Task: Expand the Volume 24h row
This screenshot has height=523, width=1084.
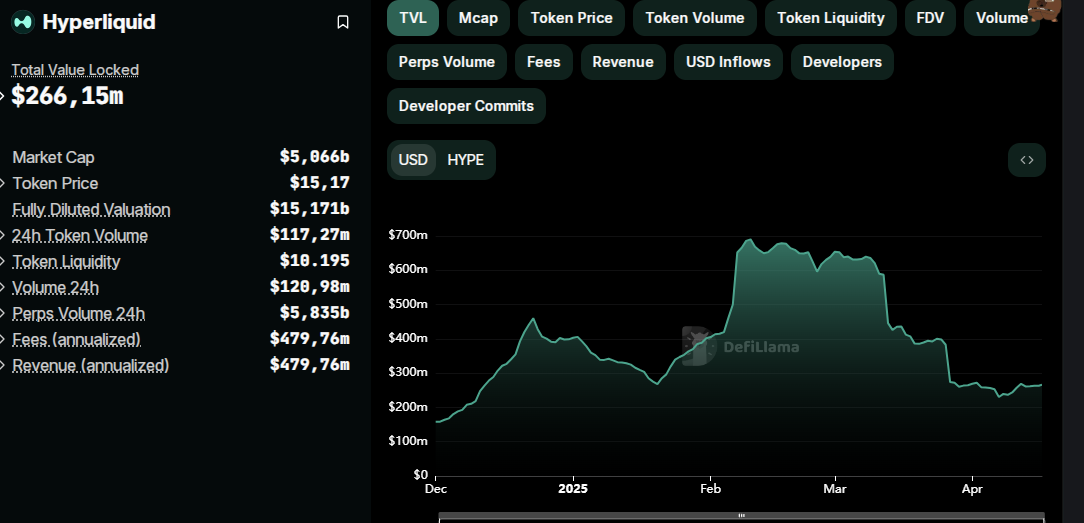Action: (x=3, y=287)
